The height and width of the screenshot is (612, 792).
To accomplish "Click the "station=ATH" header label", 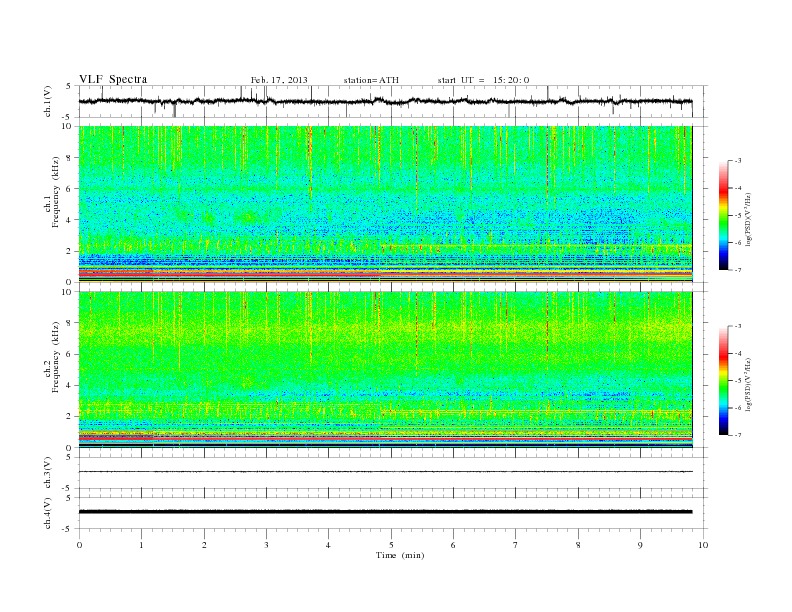I will tap(371, 80).
